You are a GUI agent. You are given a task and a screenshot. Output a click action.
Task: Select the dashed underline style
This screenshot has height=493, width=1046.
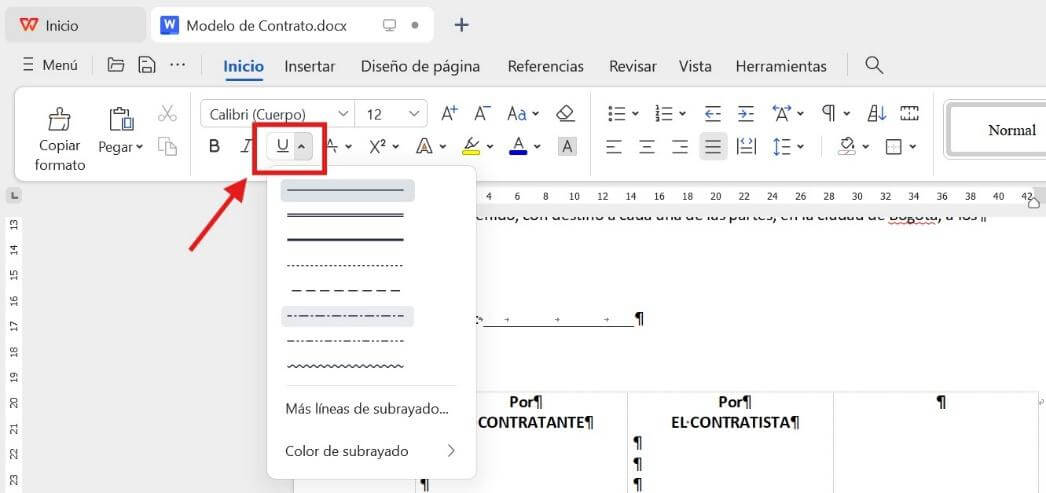click(x=346, y=290)
